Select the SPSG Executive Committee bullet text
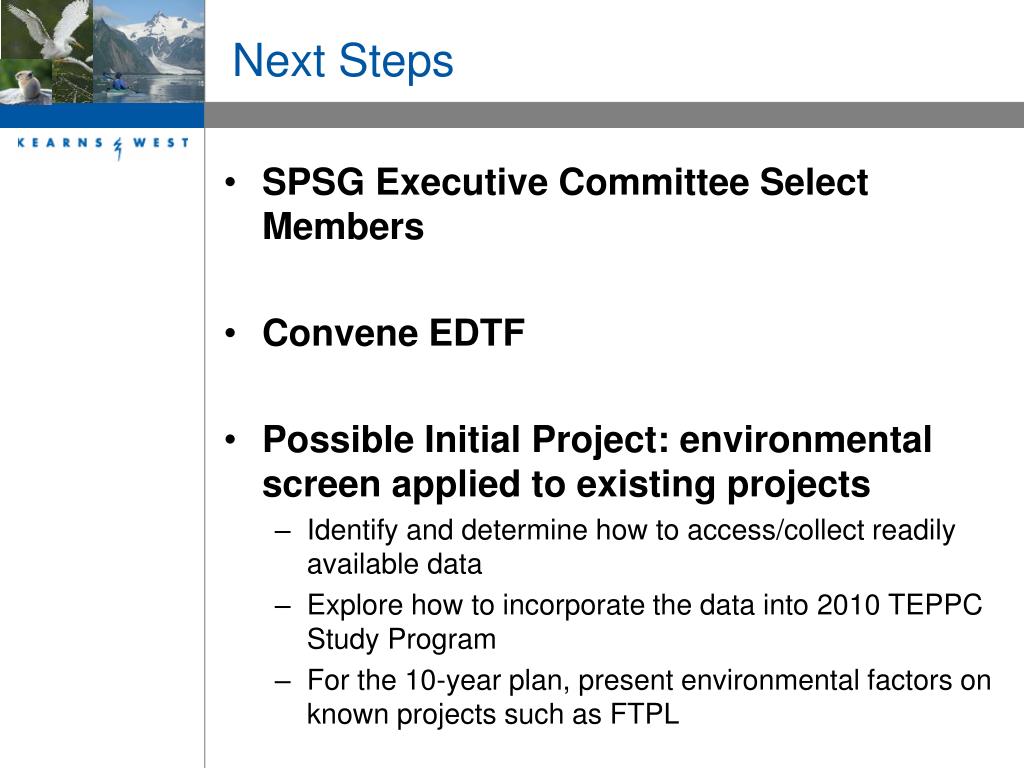 click(x=565, y=204)
